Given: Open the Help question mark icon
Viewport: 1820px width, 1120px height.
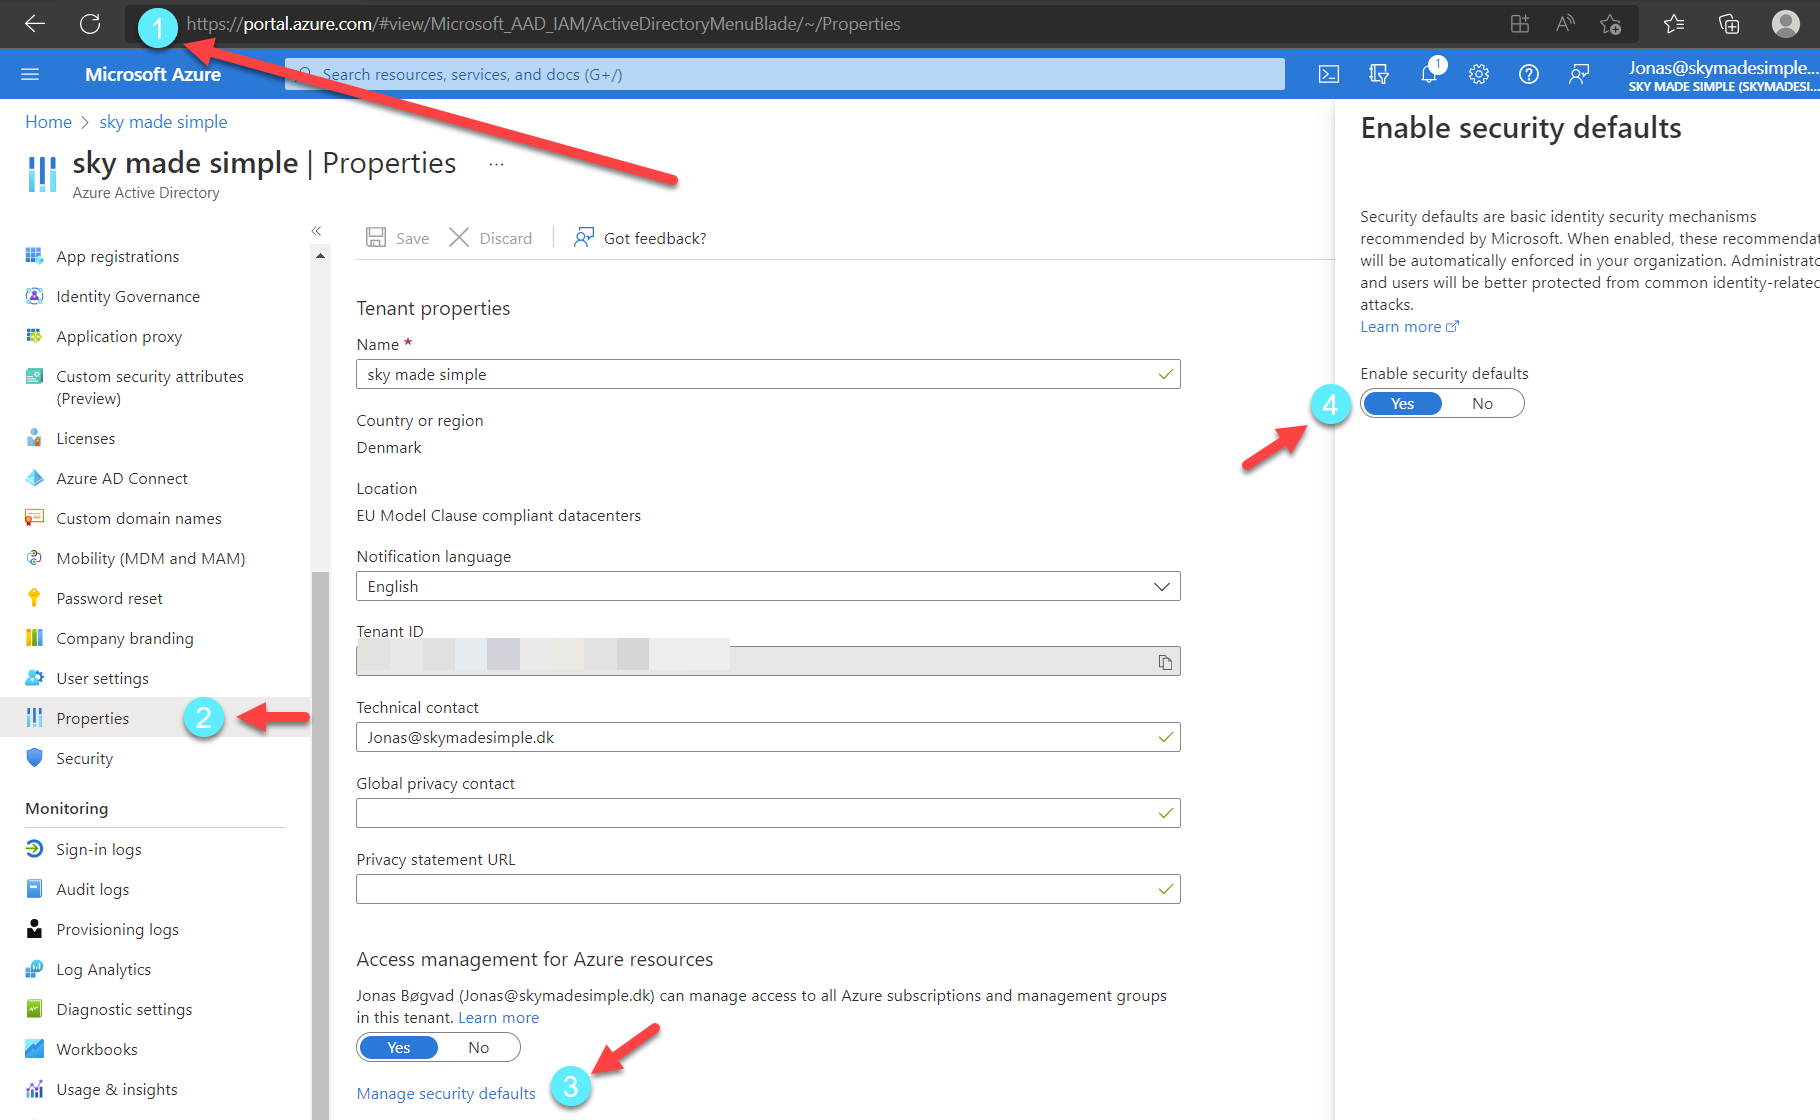Looking at the screenshot, I should tap(1529, 74).
